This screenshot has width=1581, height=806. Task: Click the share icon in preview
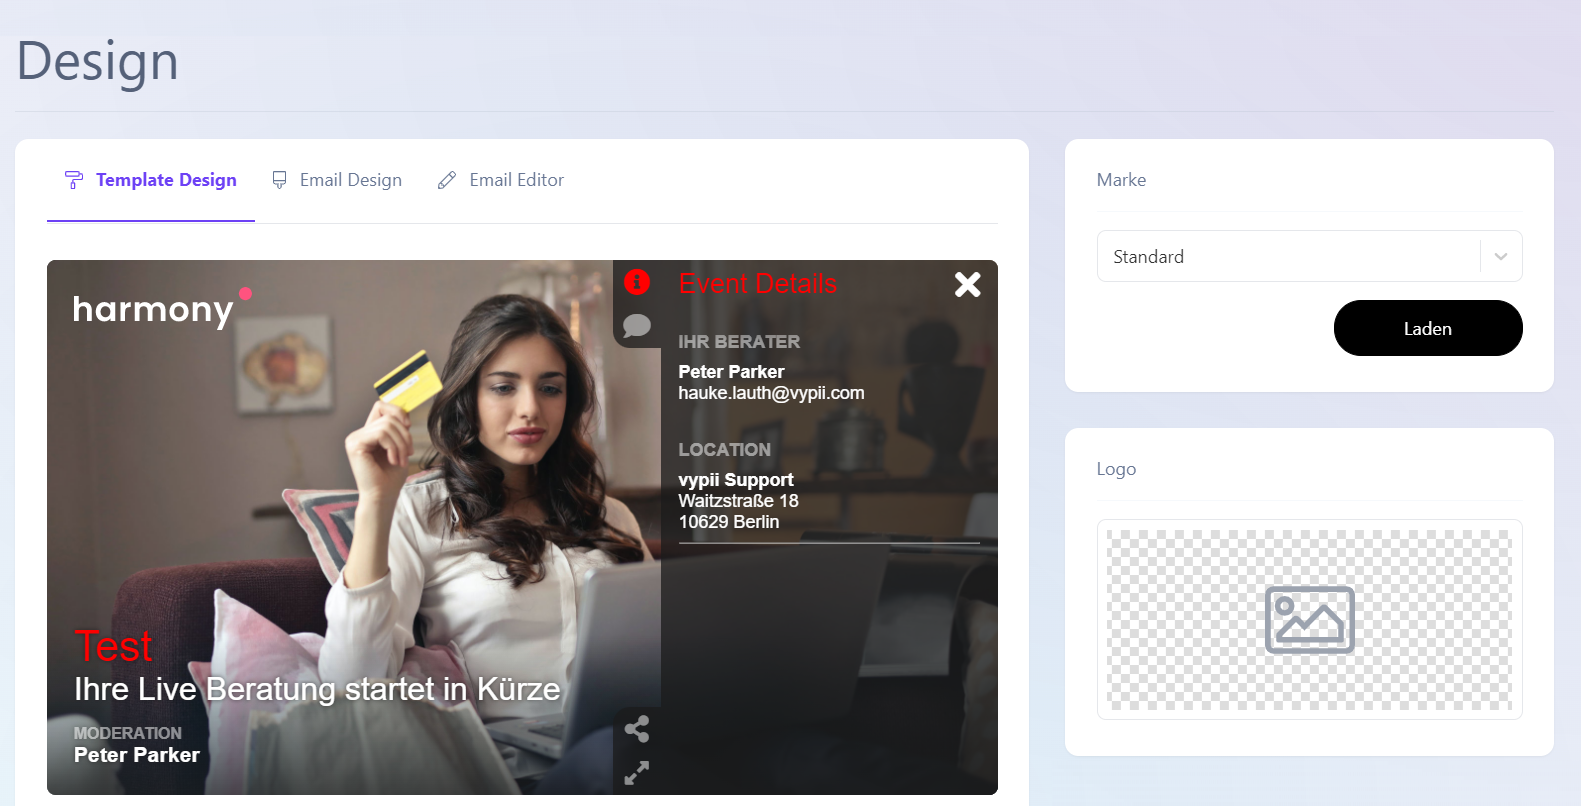[x=637, y=729]
